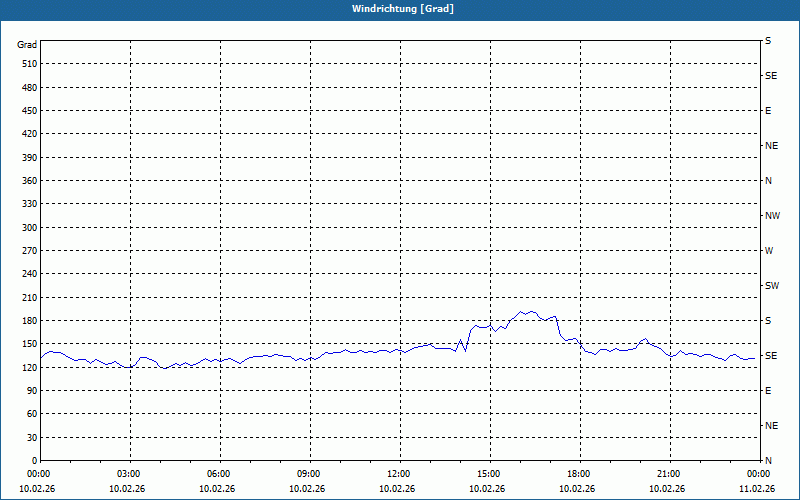The height and width of the screenshot is (500, 800).
Task: Click the 510 degree y-axis label
Action: coord(30,64)
